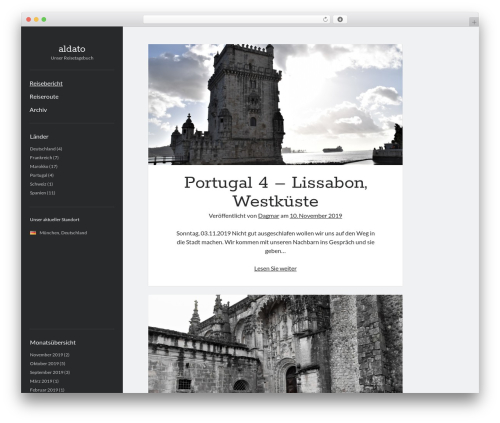Filter posts by Spanien (11)

pyautogui.click(x=42, y=193)
